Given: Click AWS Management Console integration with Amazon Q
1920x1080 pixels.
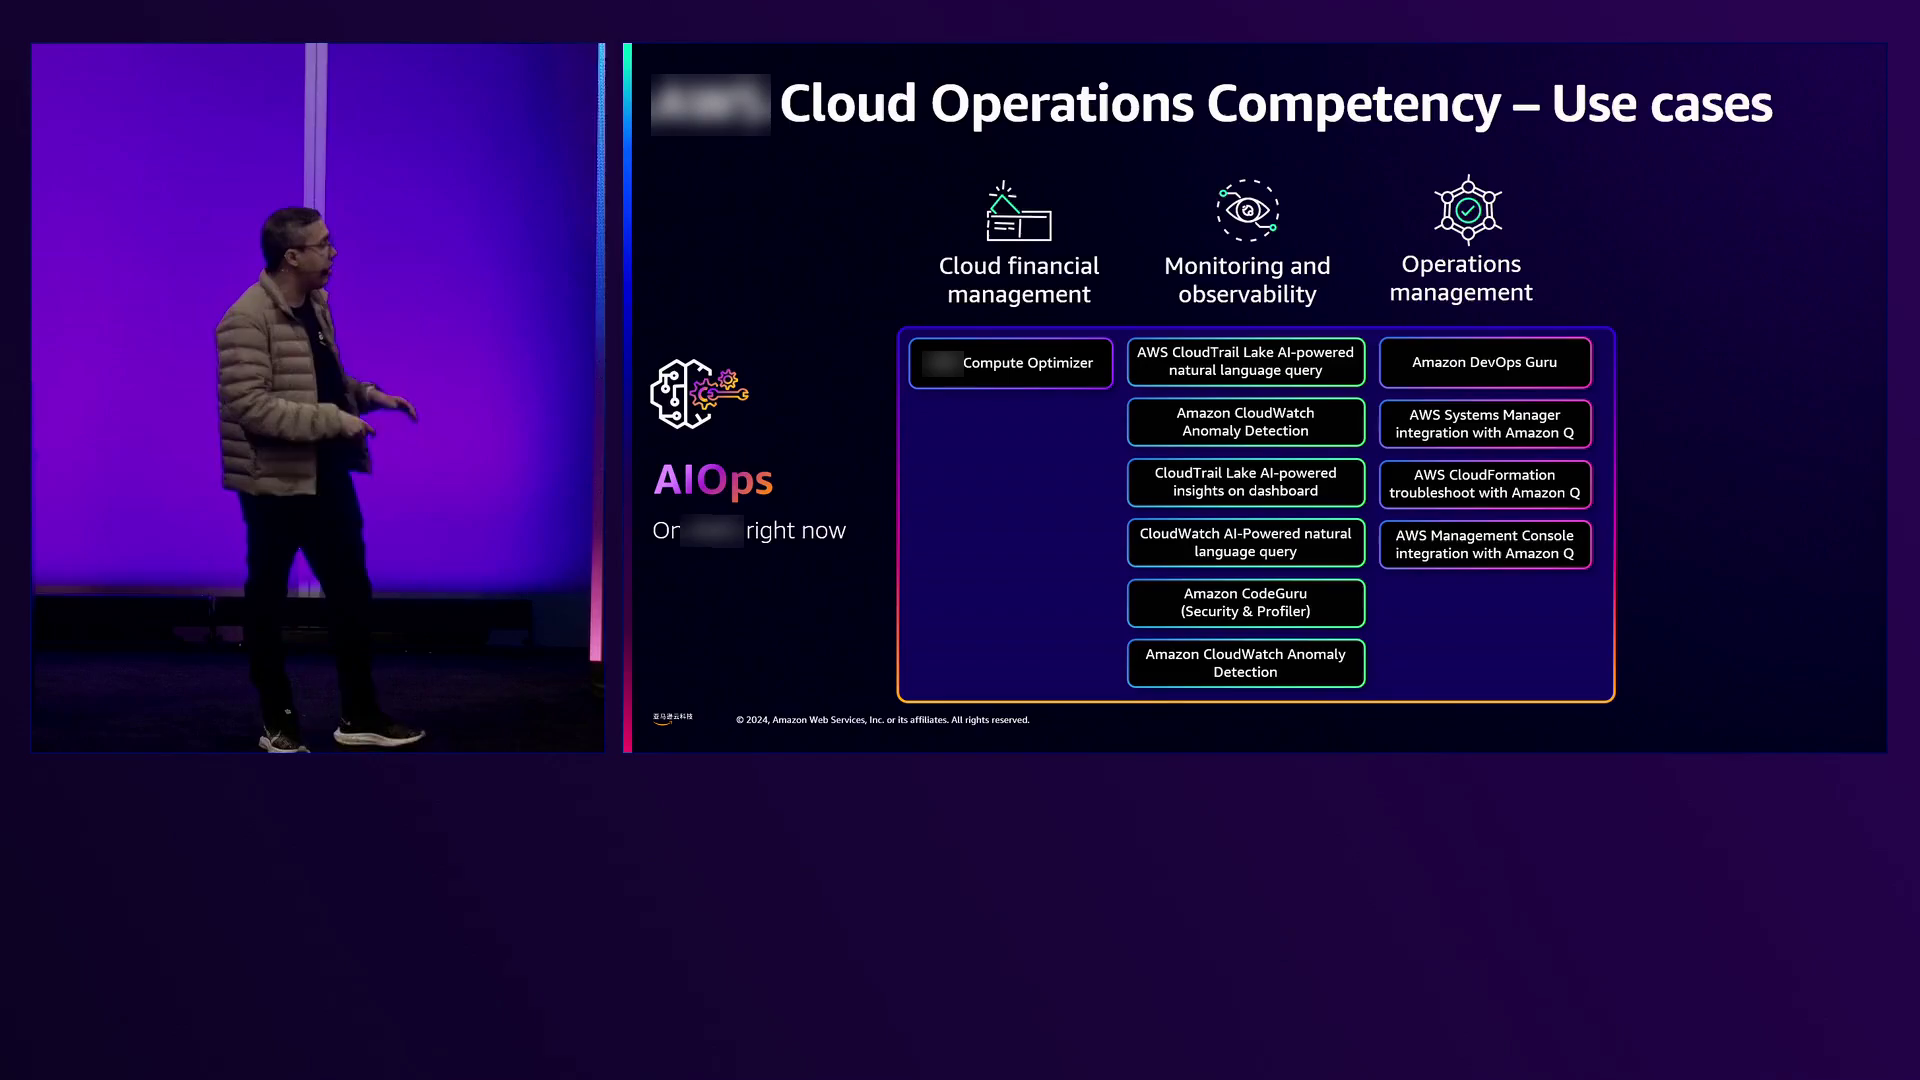Looking at the screenshot, I should (1484, 545).
